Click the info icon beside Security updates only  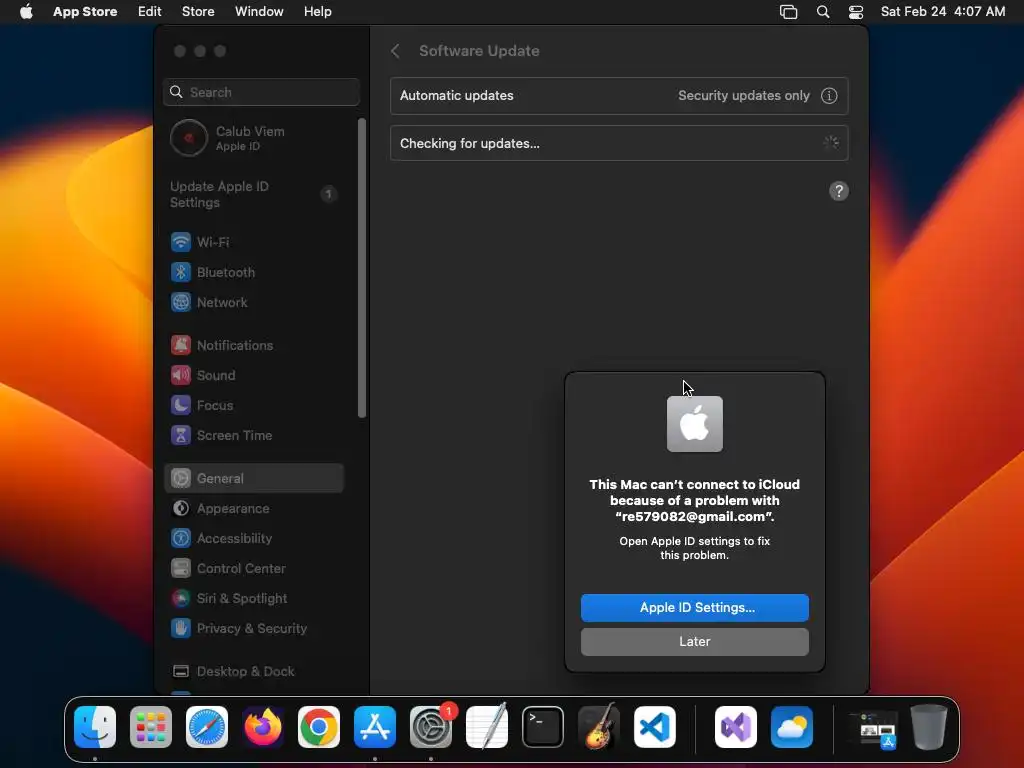point(829,96)
